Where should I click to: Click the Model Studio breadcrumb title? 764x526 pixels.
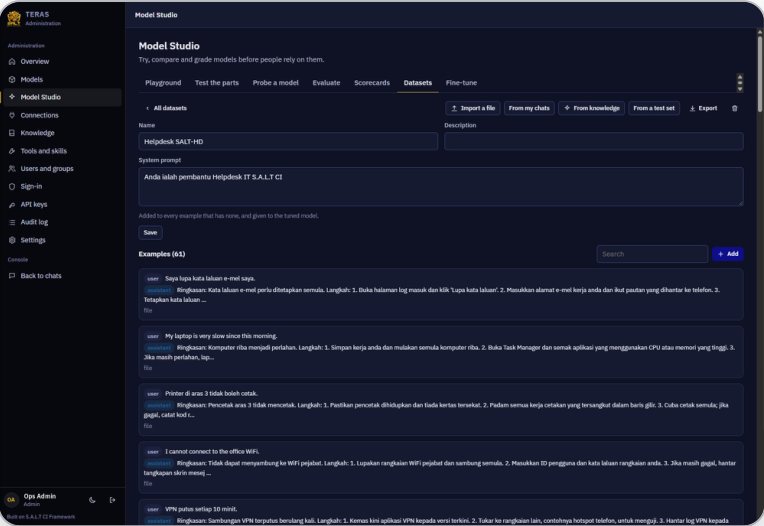coord(156,15)
